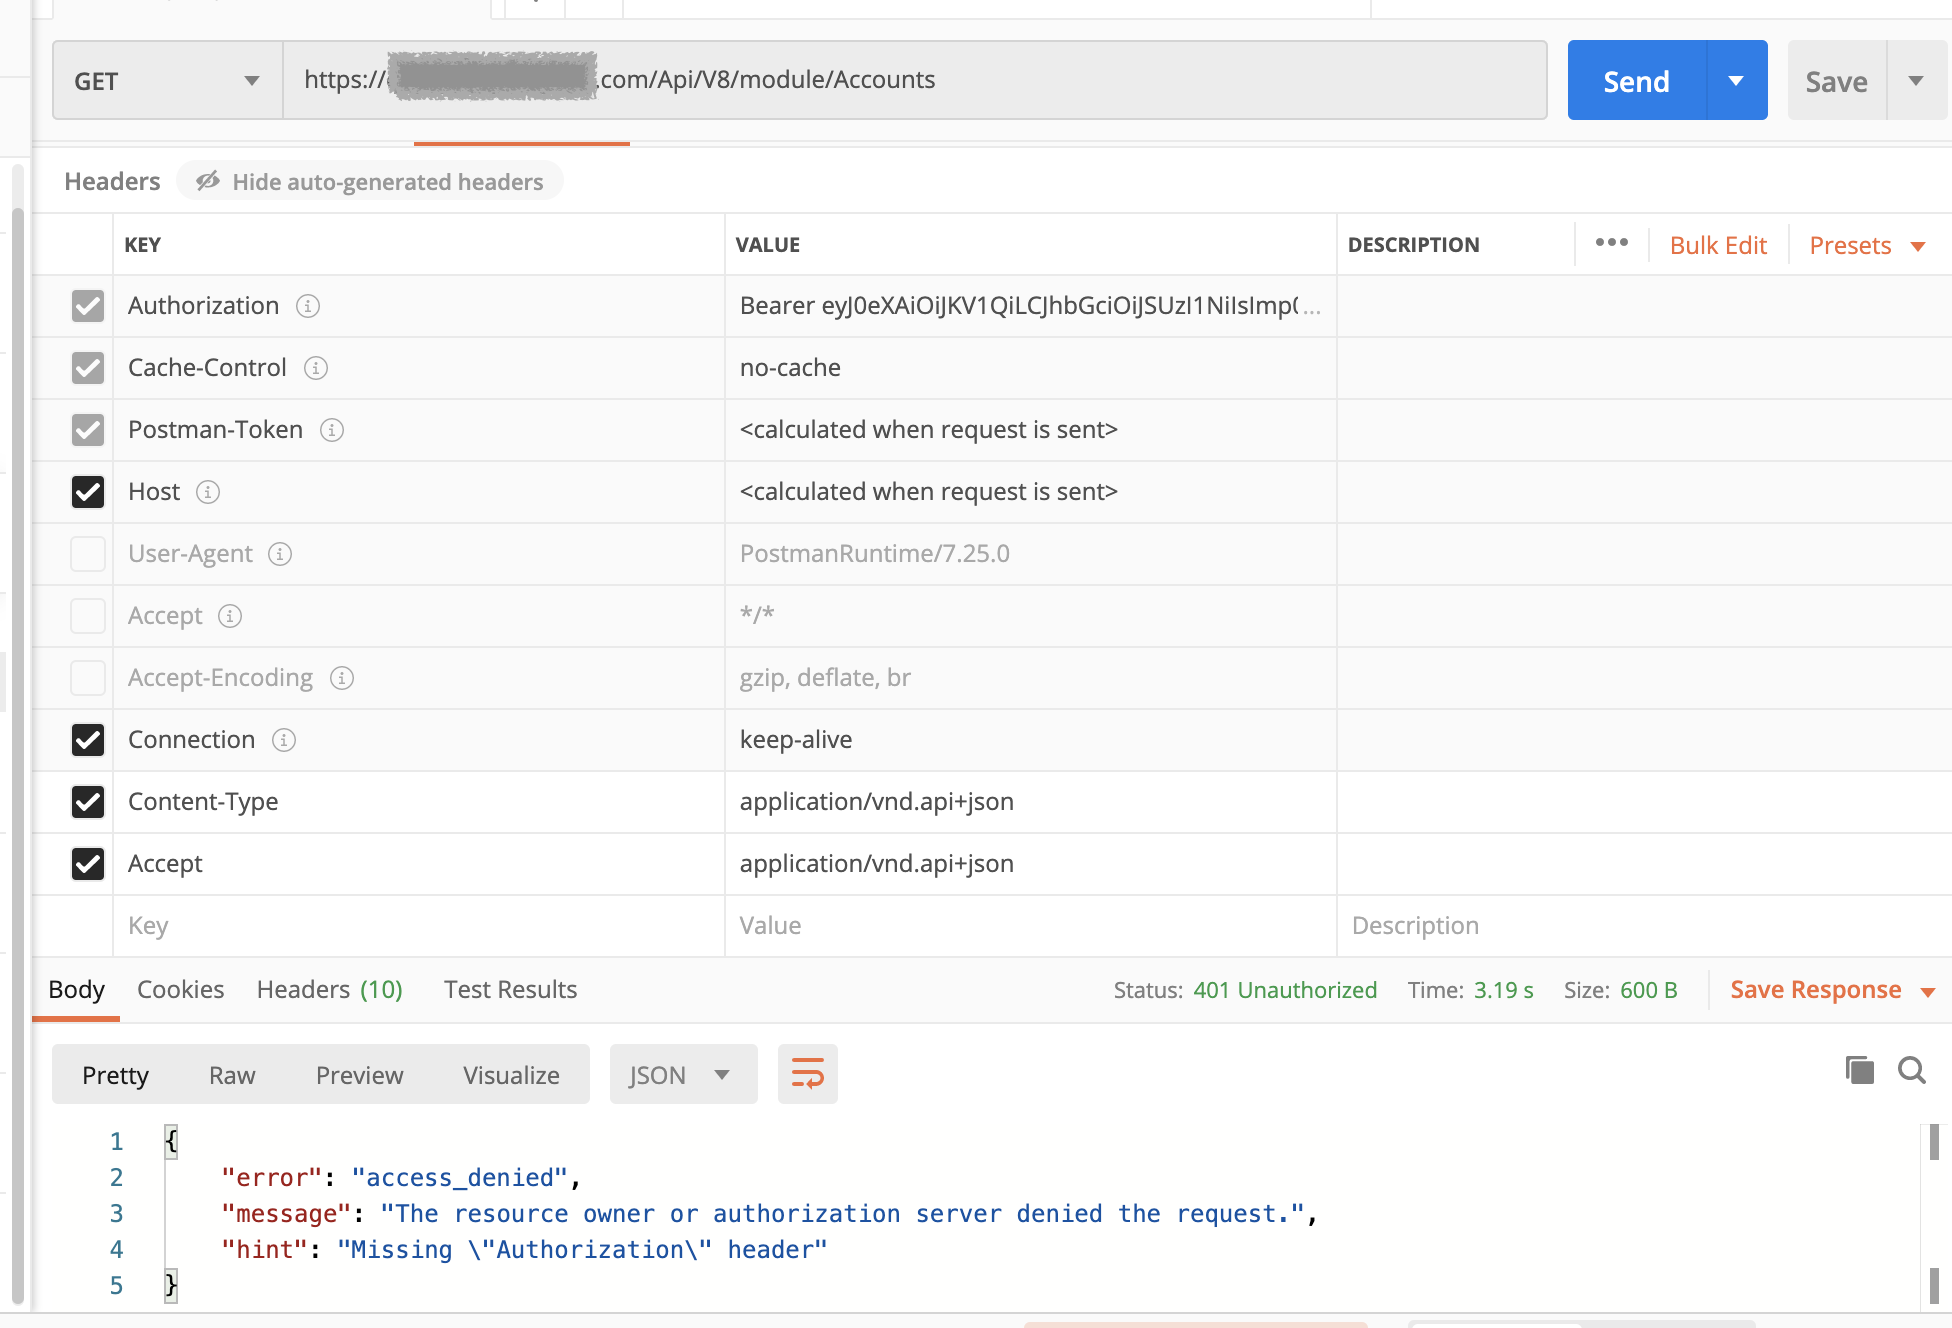
Task: Copy response body to clipboard icon
Action: pyautogui.click(x=1860, y=1070)
